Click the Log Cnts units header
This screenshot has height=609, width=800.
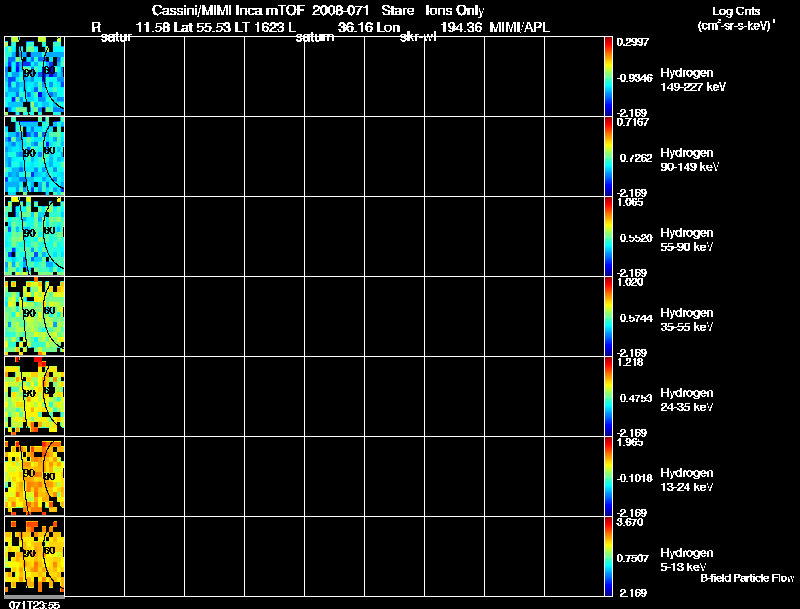tap(736, 18)
